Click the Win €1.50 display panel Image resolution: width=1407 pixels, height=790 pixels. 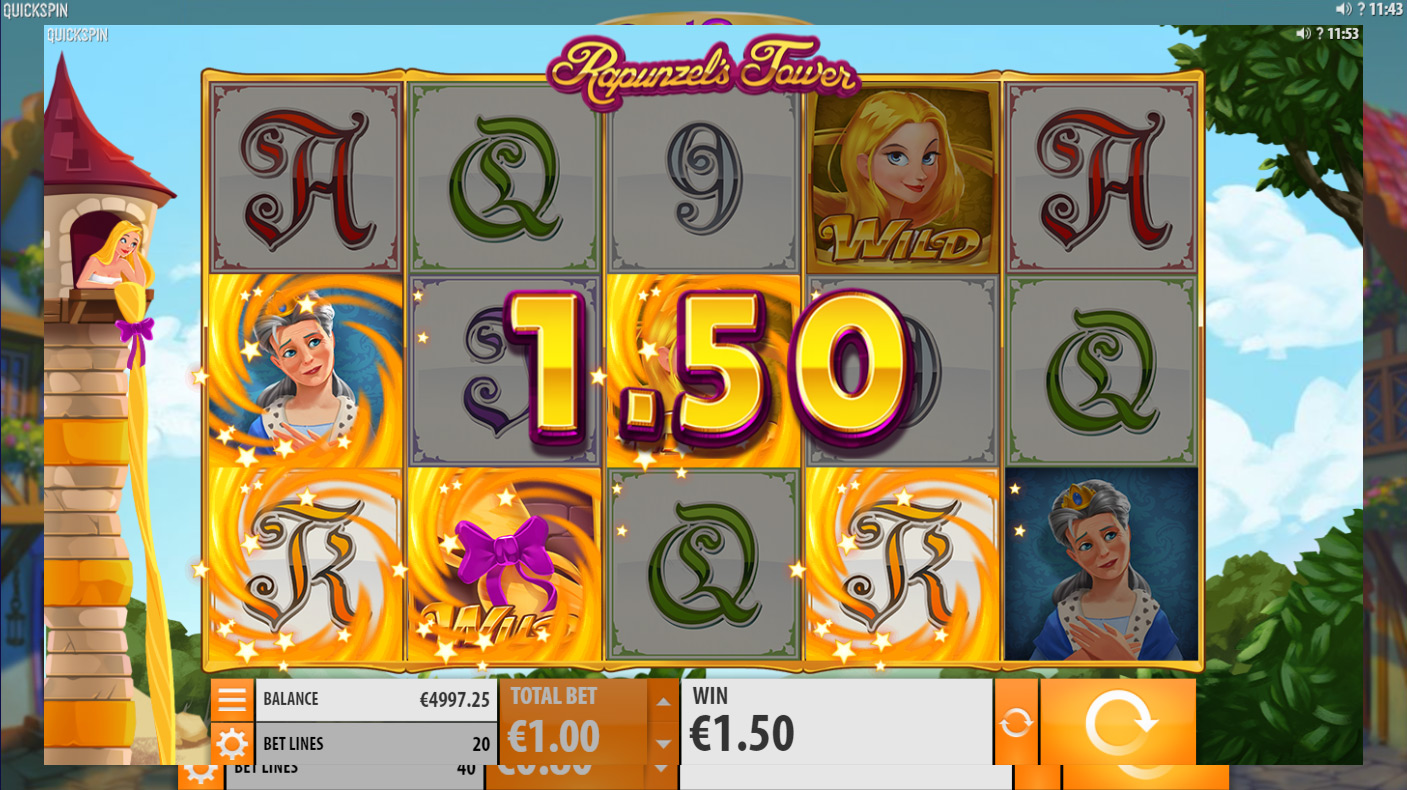coord(837,722)
